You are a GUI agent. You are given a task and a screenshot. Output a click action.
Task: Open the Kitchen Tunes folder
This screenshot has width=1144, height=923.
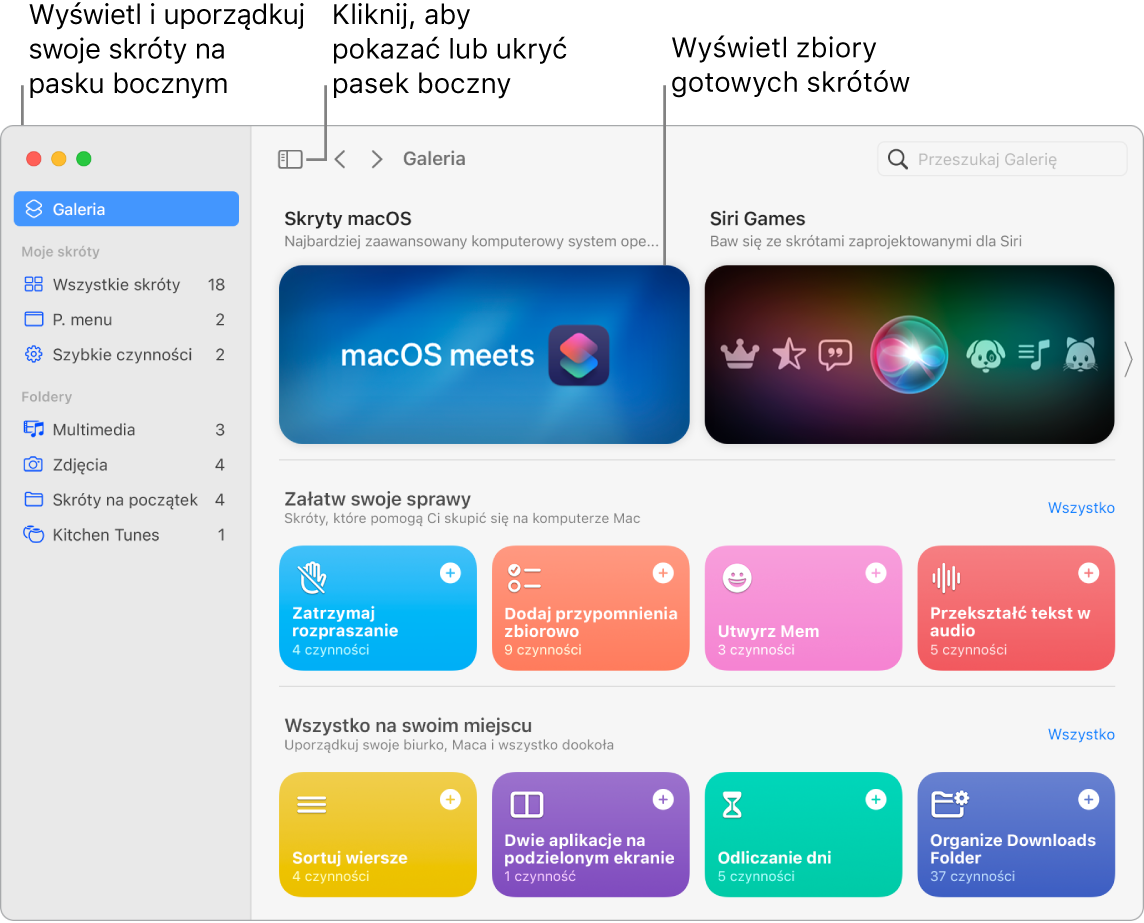(x=126, y=535)
